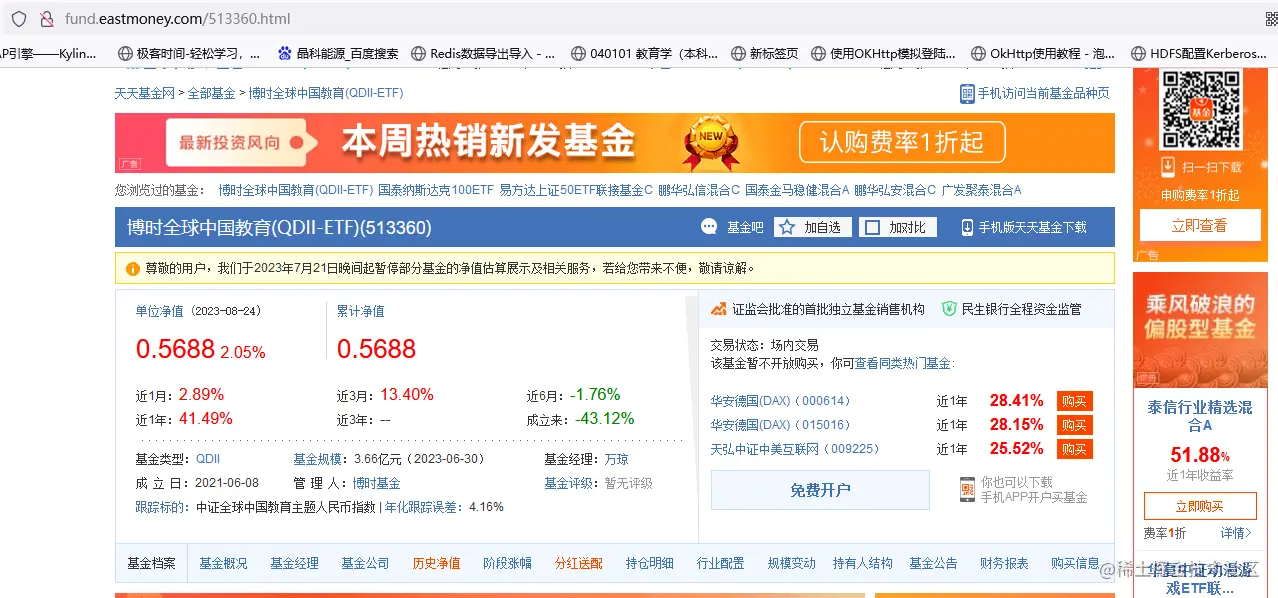Open the fund manager 万琼 link

click(617, 459)
